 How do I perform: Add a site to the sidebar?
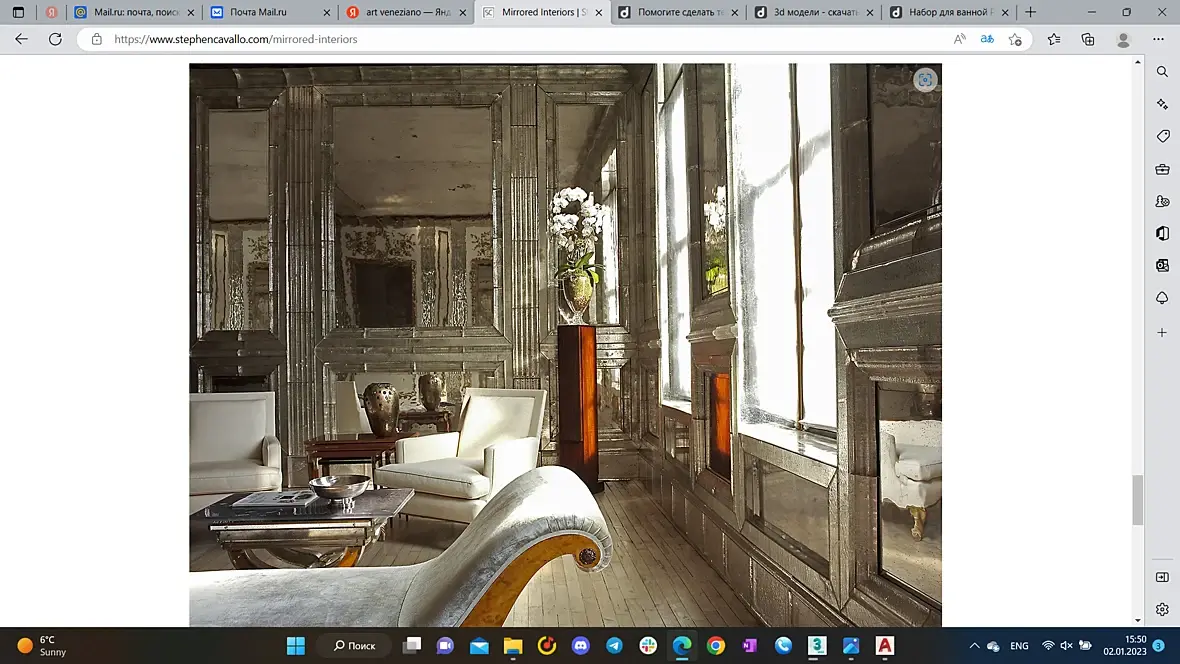1162,332
